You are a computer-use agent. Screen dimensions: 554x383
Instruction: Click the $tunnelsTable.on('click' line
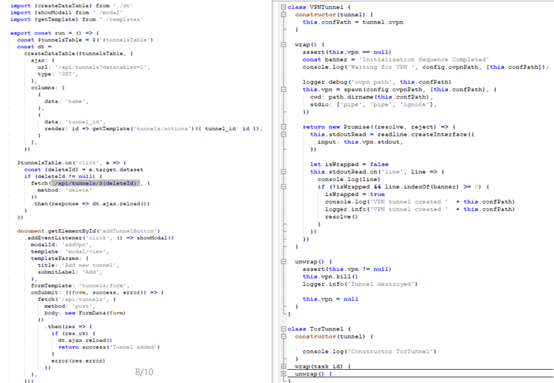tap(72, 163)
